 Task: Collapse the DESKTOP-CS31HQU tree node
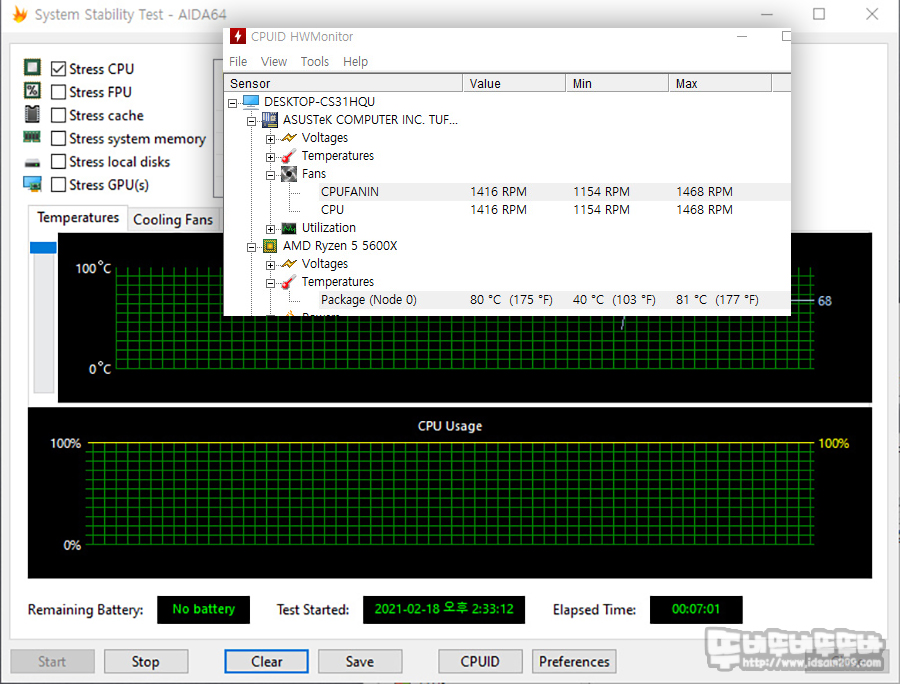click(232, 103)
